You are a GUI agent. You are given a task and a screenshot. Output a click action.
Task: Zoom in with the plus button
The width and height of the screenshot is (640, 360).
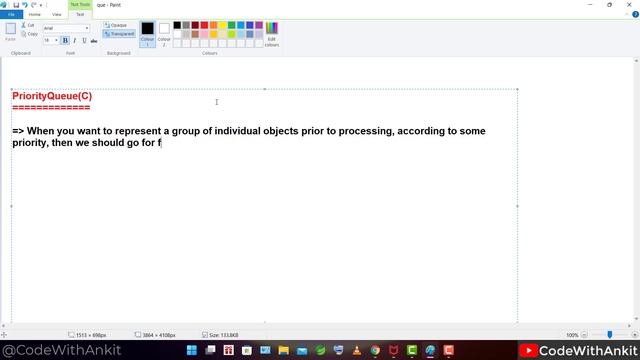634,335
